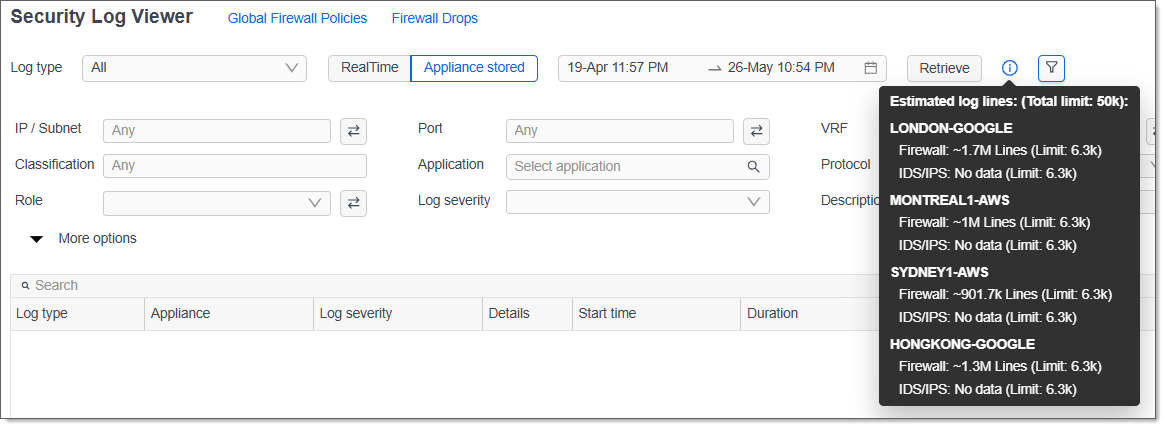1165x428 pixels.
Task: Focus the Classification input field
Action: click(235, 166)
